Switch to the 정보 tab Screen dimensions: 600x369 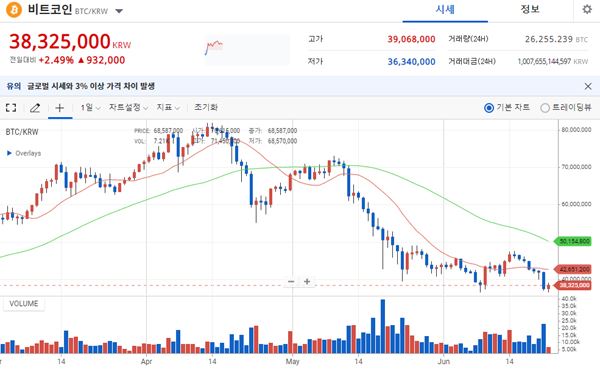[x=530, y=10]
